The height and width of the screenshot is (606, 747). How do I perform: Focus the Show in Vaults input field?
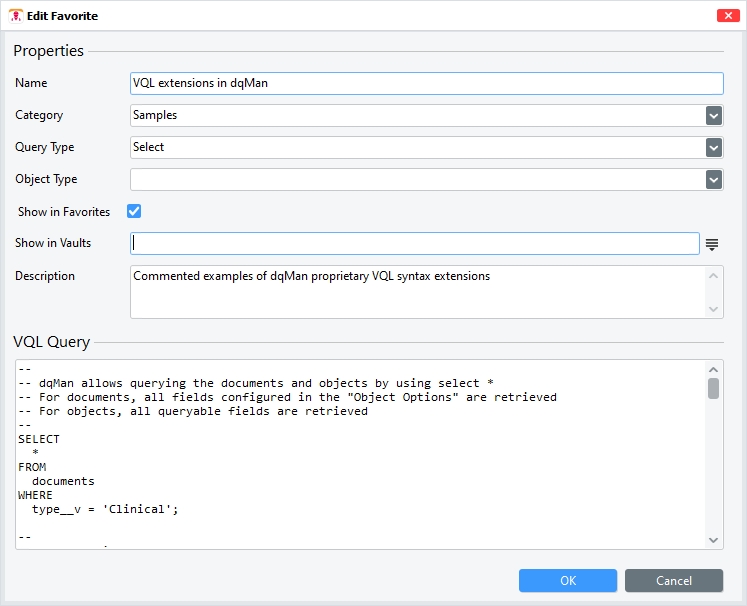click(414, 244)
